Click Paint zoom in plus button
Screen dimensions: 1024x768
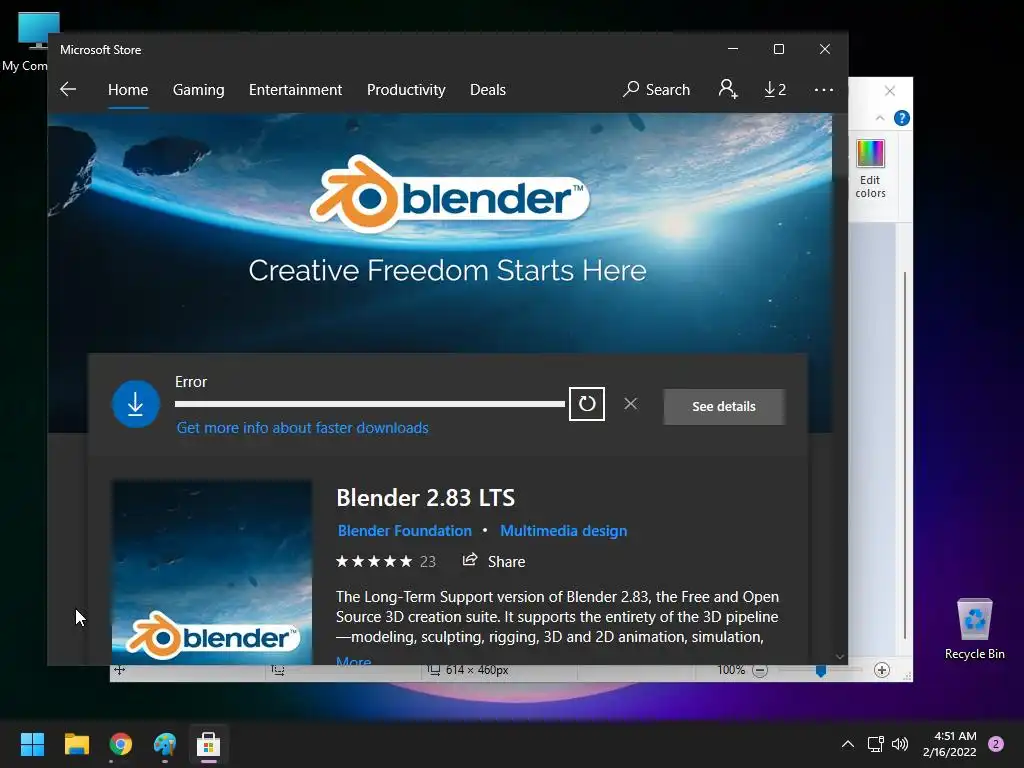[x=882, y=670]
